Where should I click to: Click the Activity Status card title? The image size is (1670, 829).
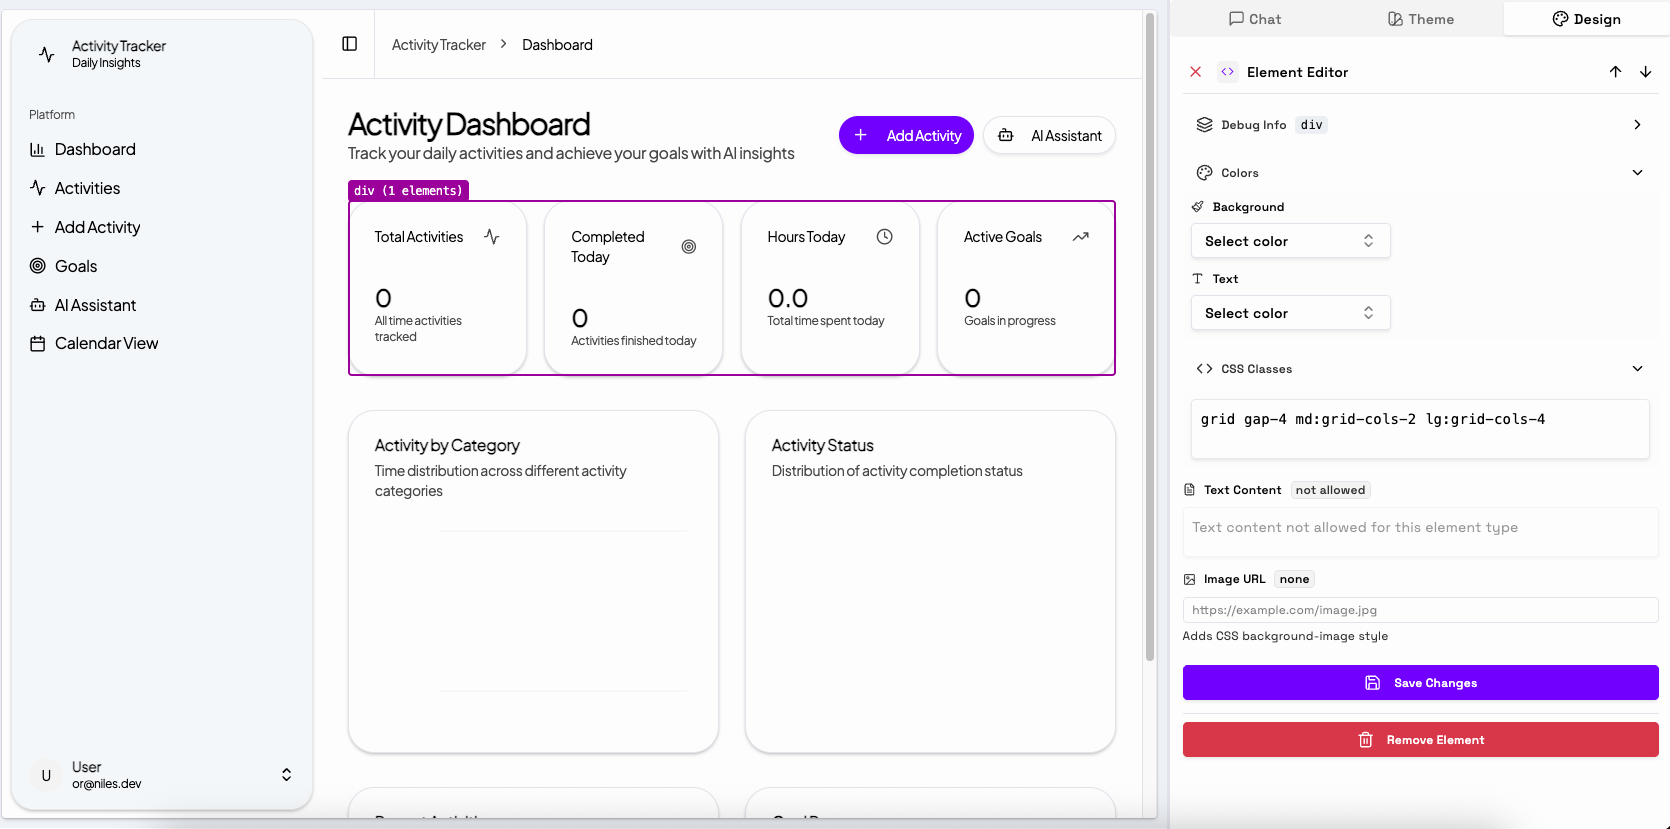tap(822, 446)
